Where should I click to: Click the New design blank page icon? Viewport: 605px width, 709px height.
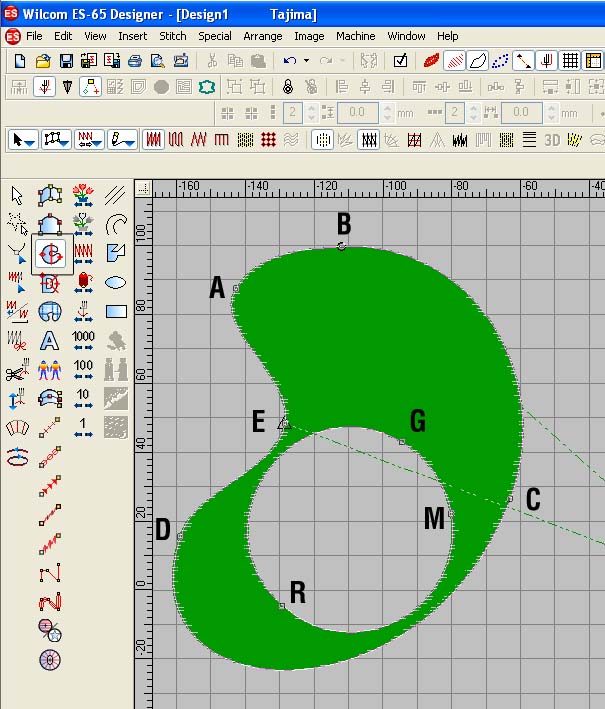(x=20, y=61)
